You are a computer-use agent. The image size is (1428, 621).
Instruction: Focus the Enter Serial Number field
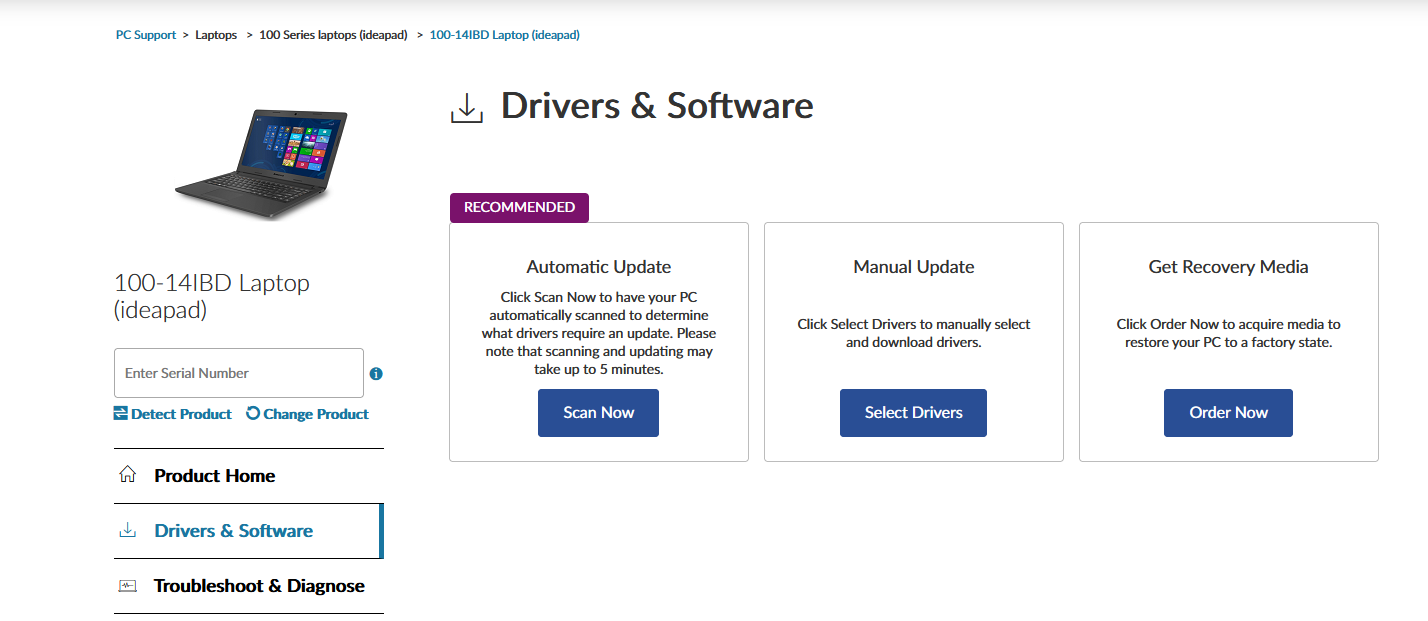pyautogui.click(x=239, y=373)
